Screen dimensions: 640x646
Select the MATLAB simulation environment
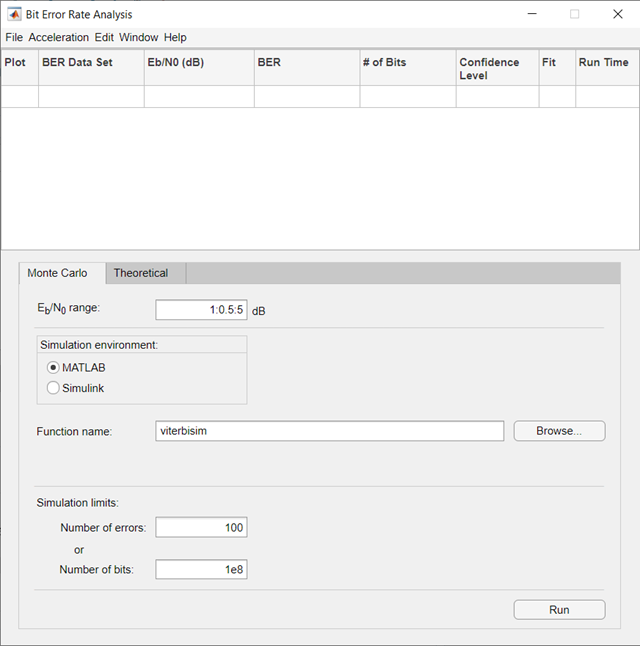(x=53, y=367)
